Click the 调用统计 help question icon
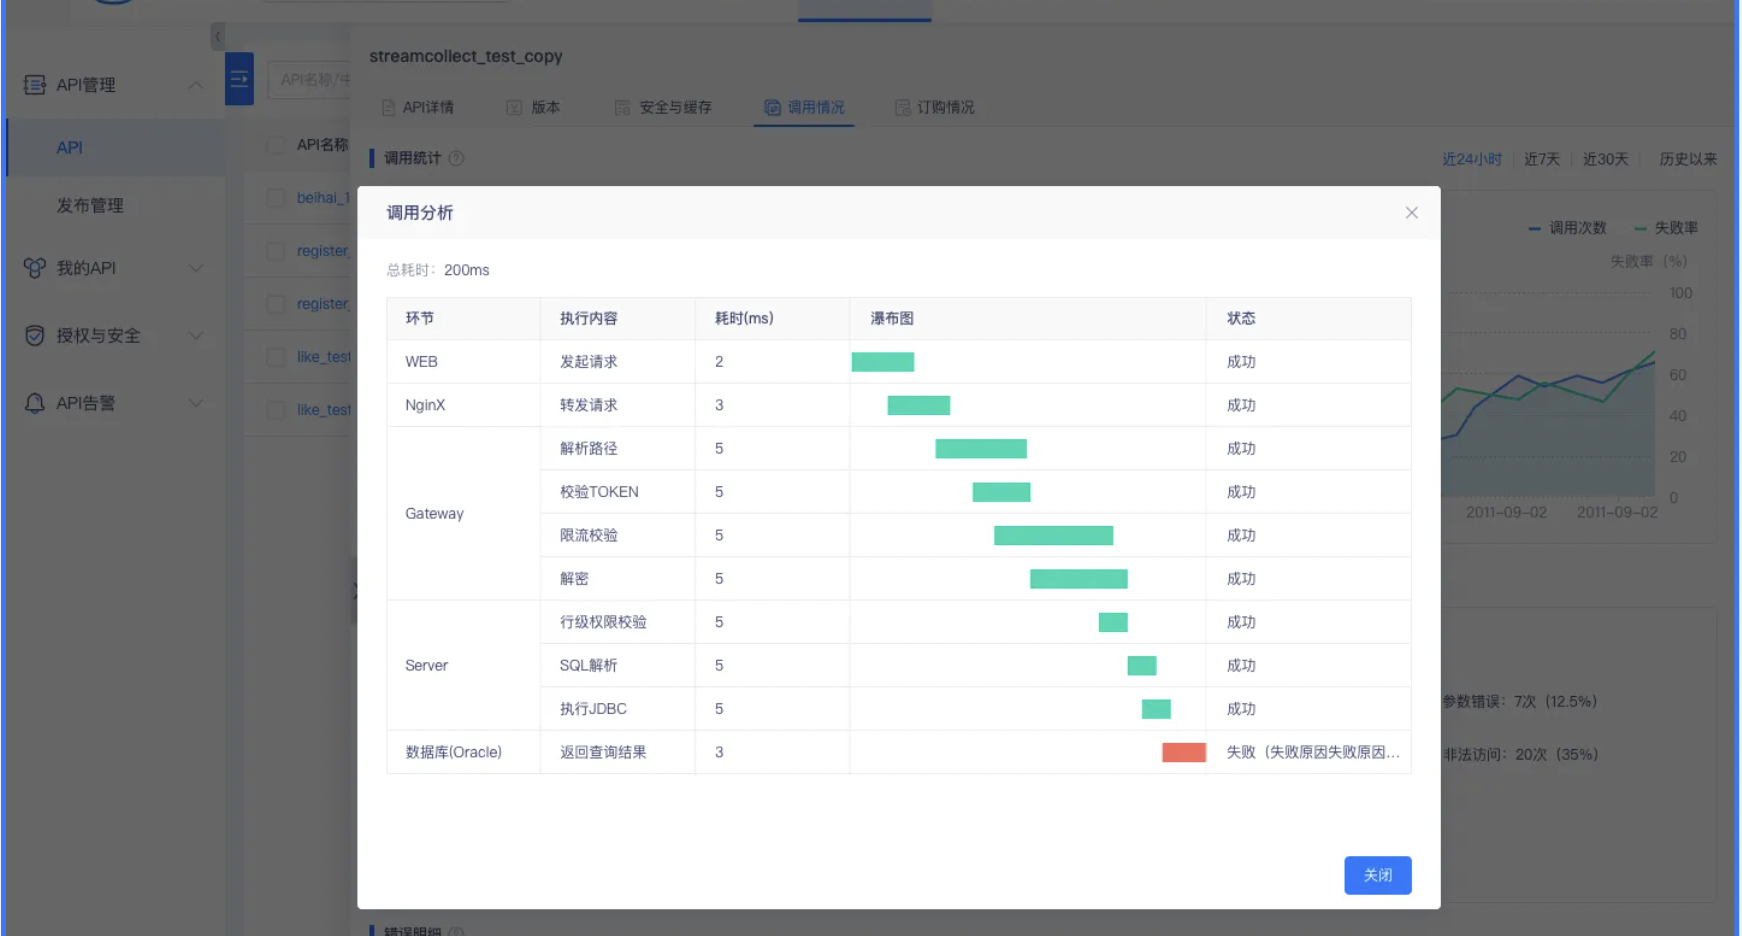The width and height of the screenshot is (1742, 936). click(x=456, y=158)
